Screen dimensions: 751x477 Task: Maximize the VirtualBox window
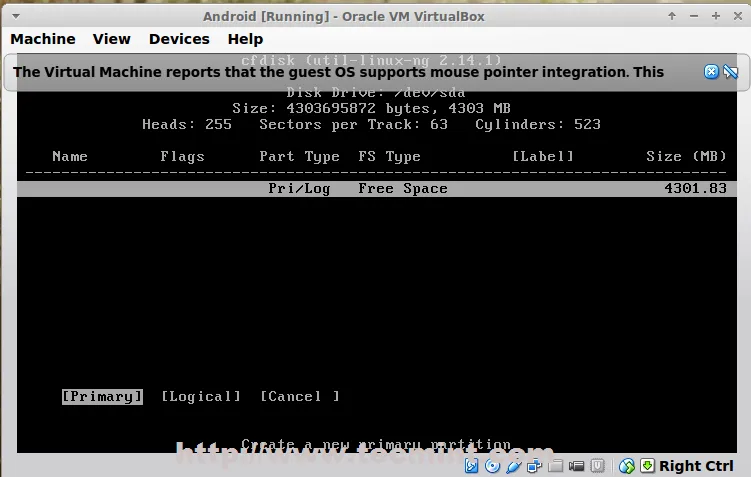pyautogui.click(x=716, y=16)
